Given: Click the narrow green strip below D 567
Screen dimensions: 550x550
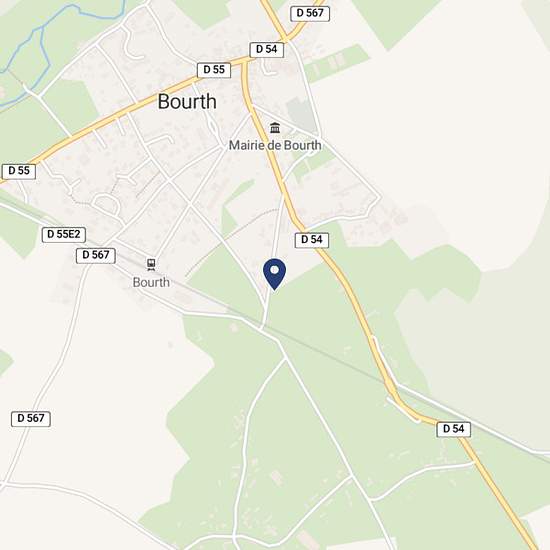Looking at the screenshot, I should click(336, 63).
